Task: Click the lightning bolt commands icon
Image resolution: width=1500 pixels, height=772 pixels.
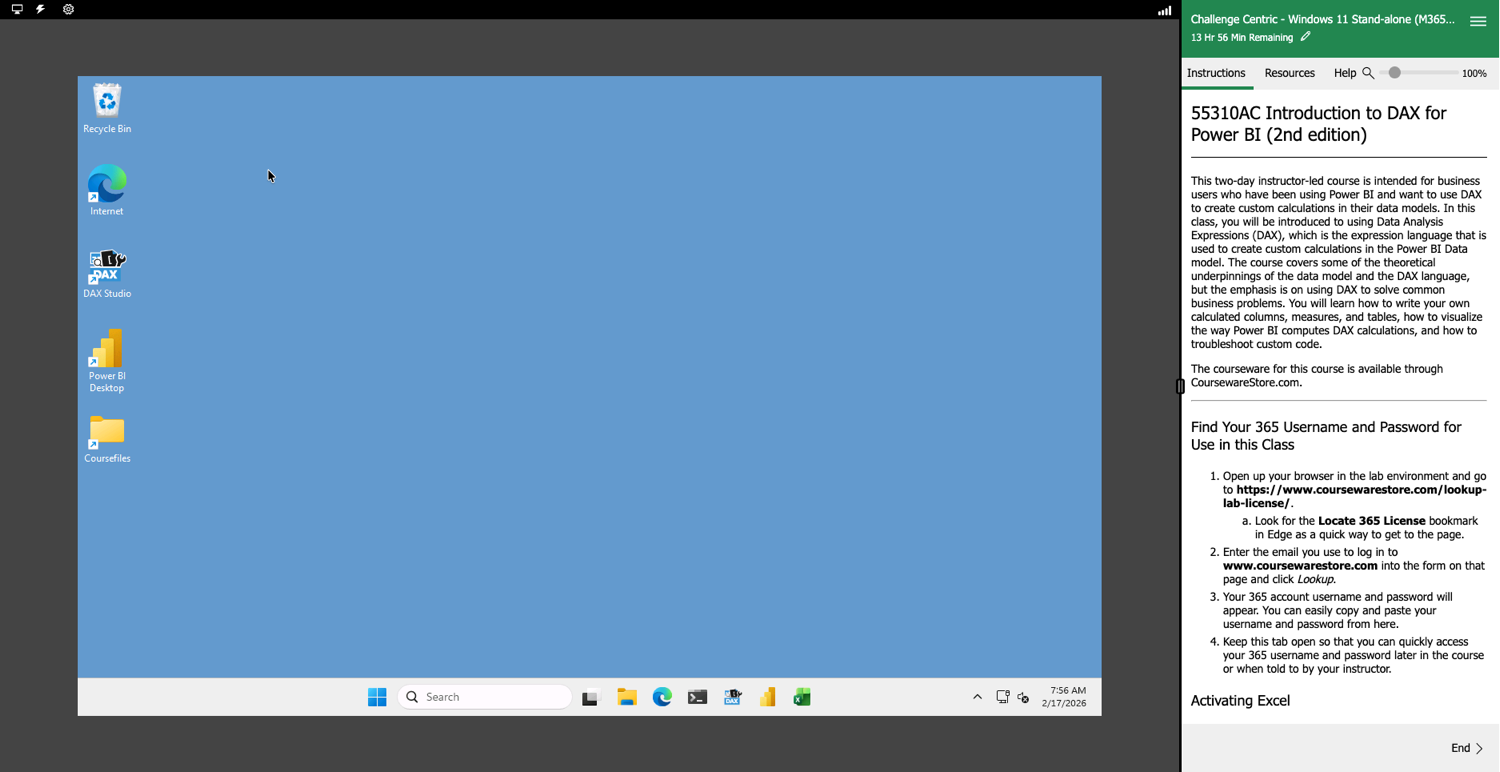Action: pos(41,10)
